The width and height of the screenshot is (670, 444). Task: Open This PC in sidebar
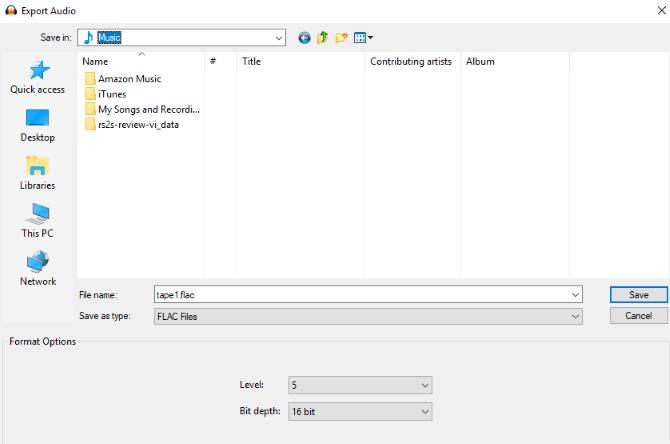(38, 221)
